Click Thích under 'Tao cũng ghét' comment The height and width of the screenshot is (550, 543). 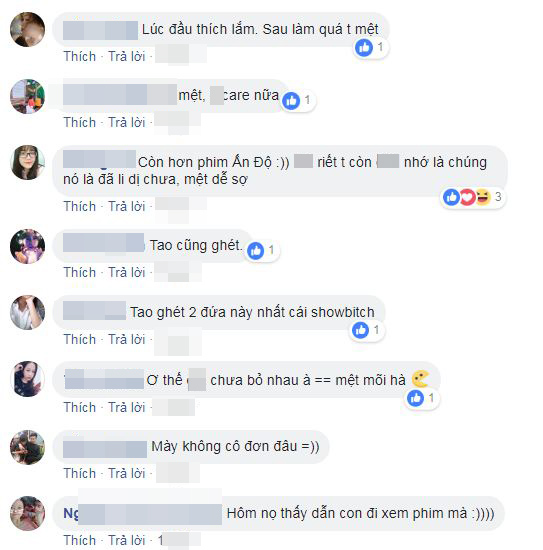80,273
